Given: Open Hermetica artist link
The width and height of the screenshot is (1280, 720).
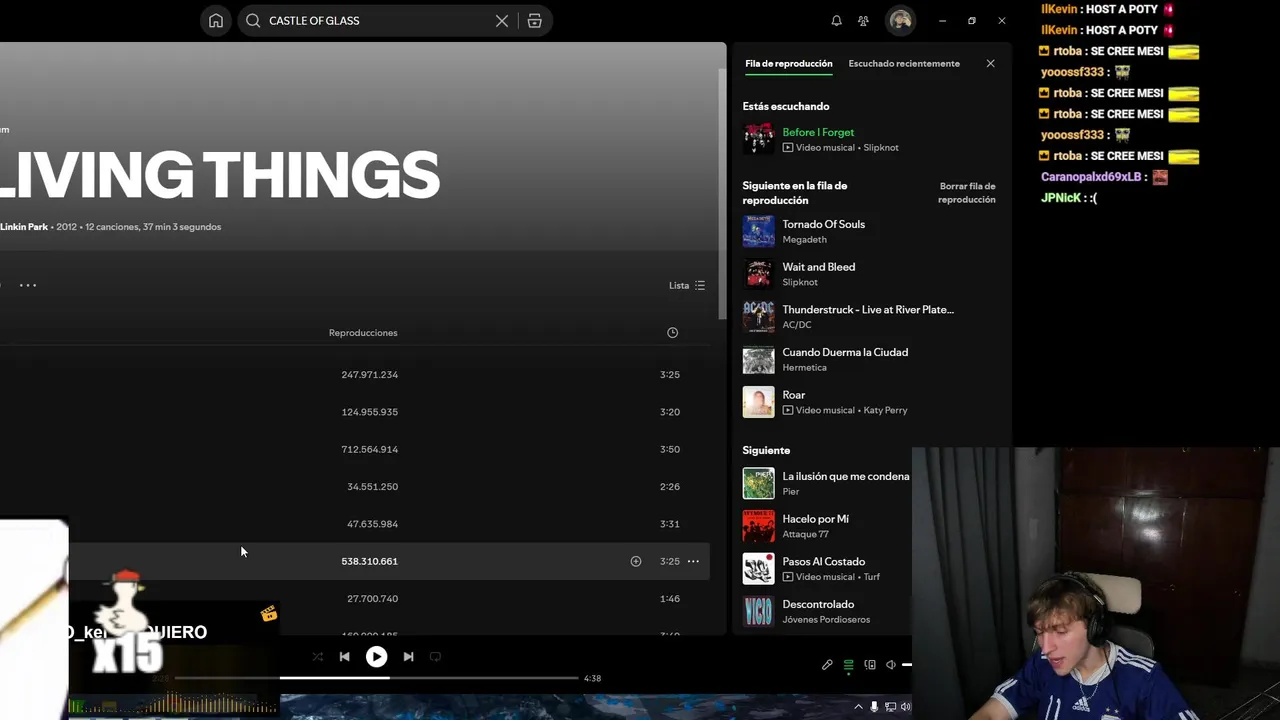Looking at the screenshot, I should coord(804,368).
